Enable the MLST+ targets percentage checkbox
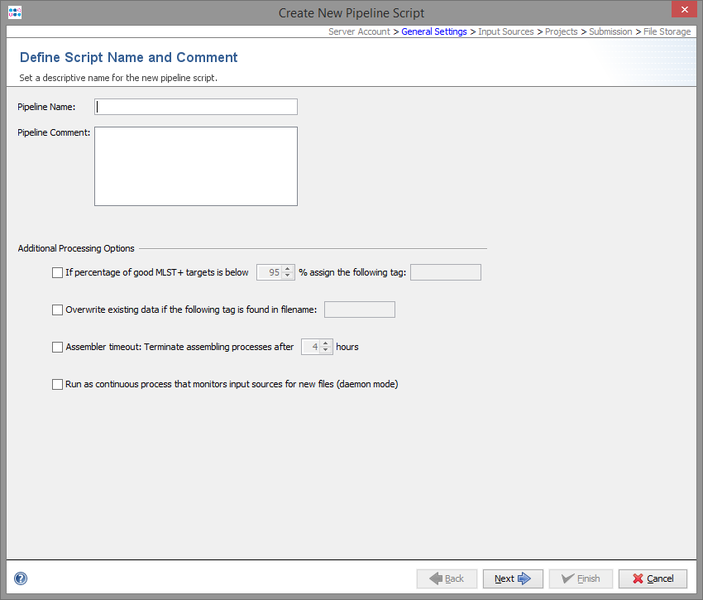This screenshot has height=600, width=703. [57, 273]
